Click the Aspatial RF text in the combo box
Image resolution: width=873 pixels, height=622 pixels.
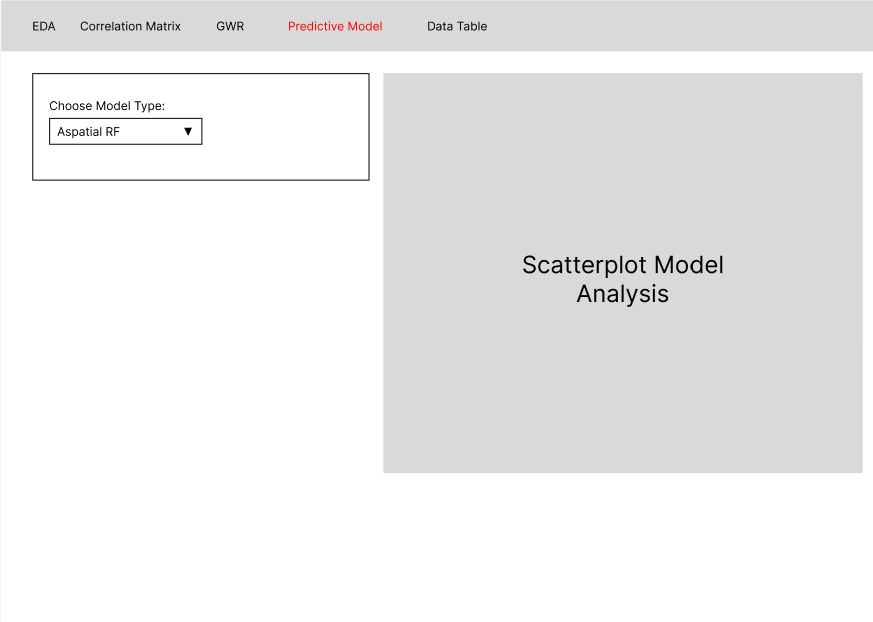coord(89,132)
